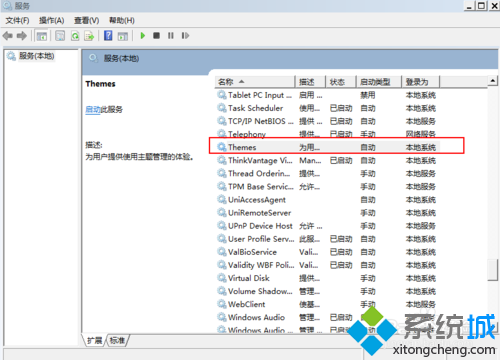Toggle the action pane toolbar icon
This screenshot has width=500, height=360.
tap(123, 36)
